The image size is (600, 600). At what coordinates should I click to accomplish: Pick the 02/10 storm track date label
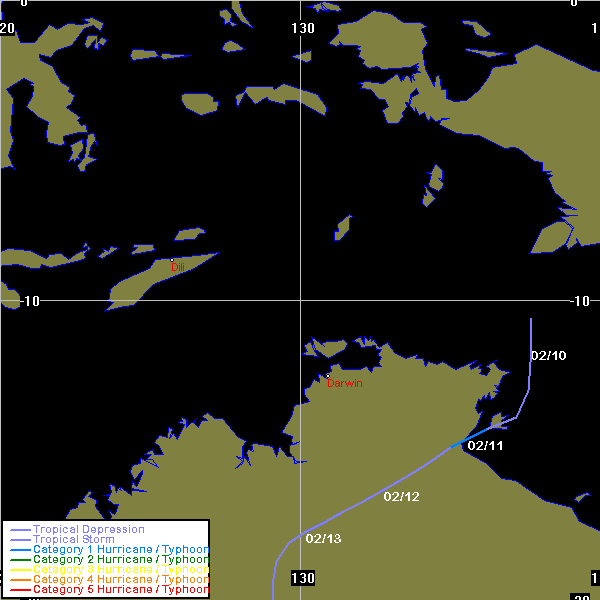click(548, 356)
